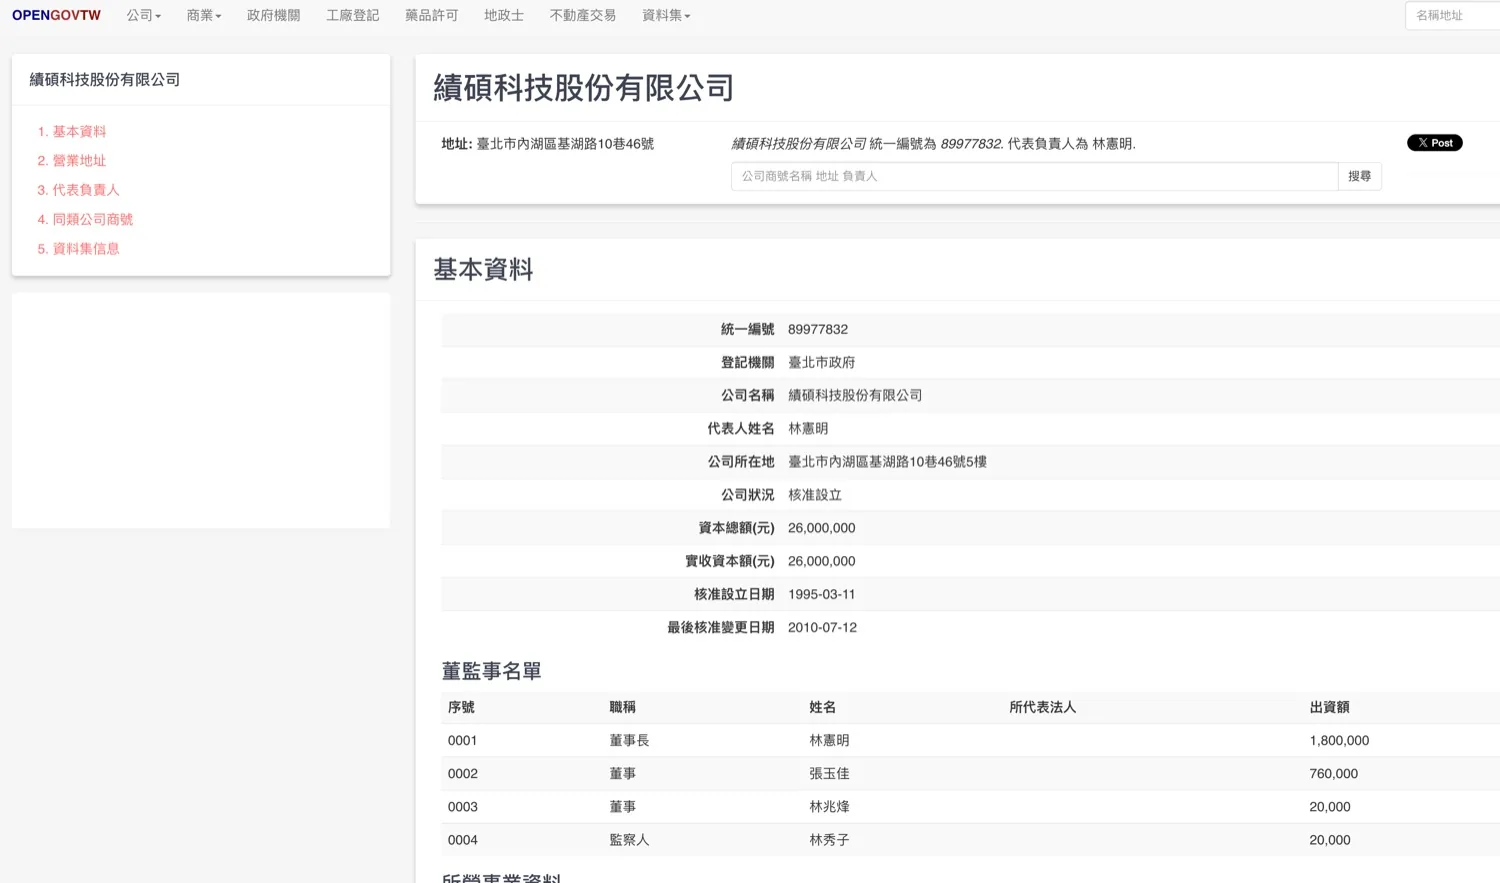The height and width of the screenshot is (883, 1500).
Task: Select 公司所在地 value ending 46號5樓
Action: pyautogui.click(x=887, y=461)
